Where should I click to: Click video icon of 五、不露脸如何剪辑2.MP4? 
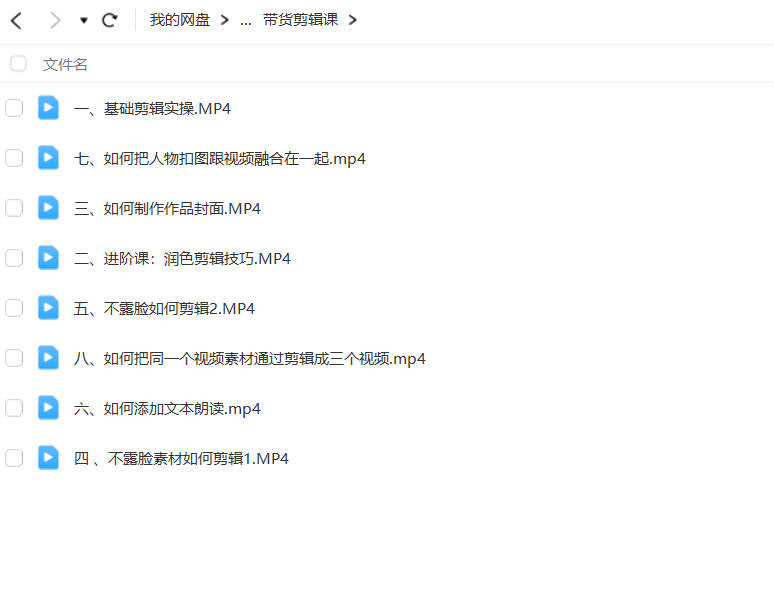click(48, 308)
